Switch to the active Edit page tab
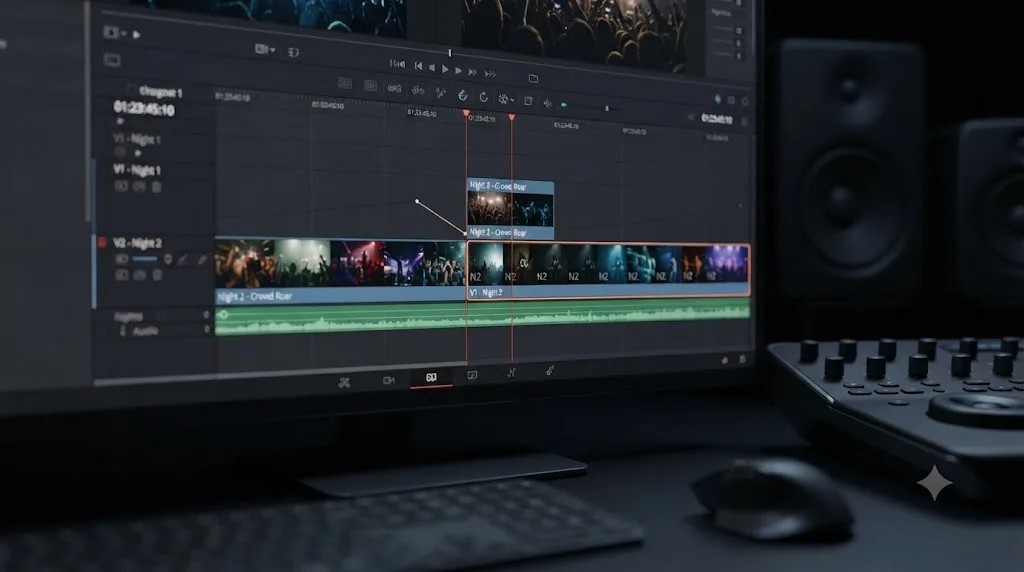Image resolution: width=1024 pixels, height=572 pixels. (431, 377)
